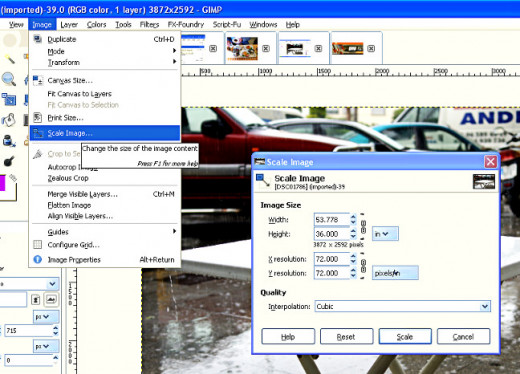Screen dimensions: 520x374
Task: Choose Duplicate from Image menu
Action: [105, 39]
